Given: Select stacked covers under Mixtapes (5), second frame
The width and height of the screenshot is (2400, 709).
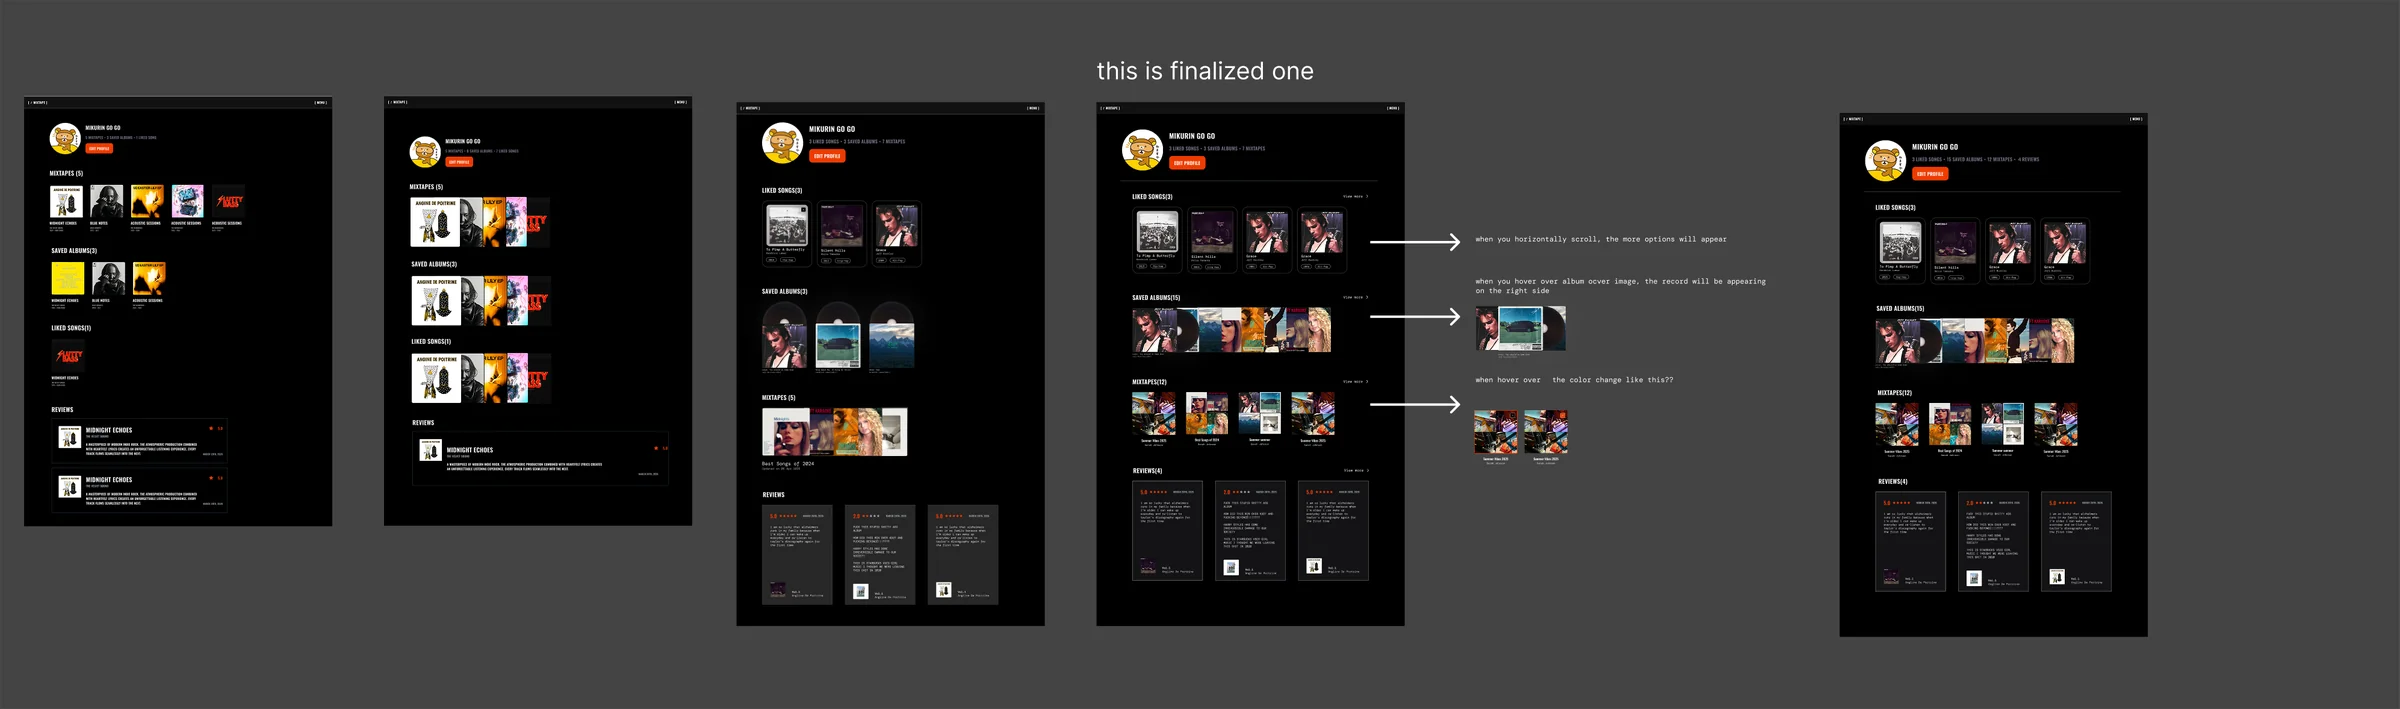Looking at the screenshot, I should click(x=480, y=222).
